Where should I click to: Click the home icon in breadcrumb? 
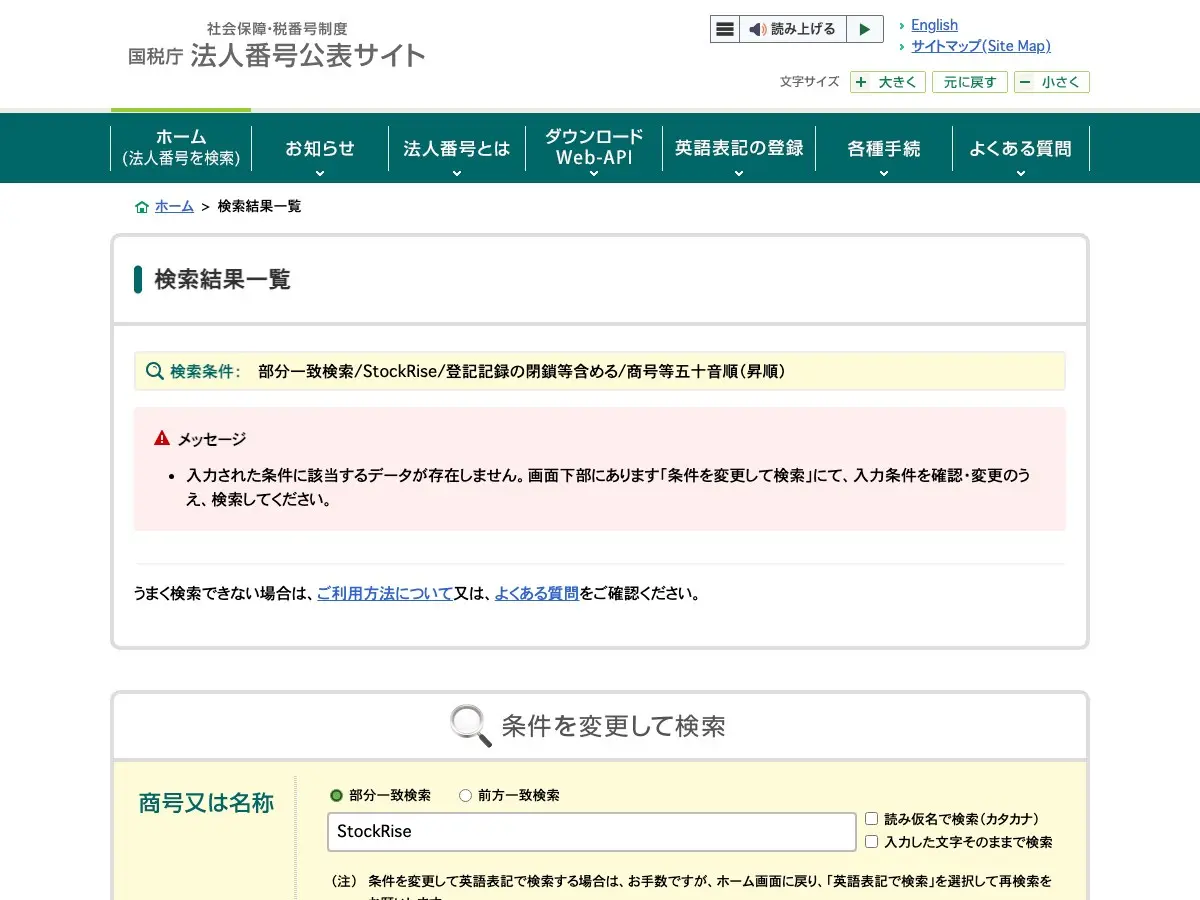142,207
